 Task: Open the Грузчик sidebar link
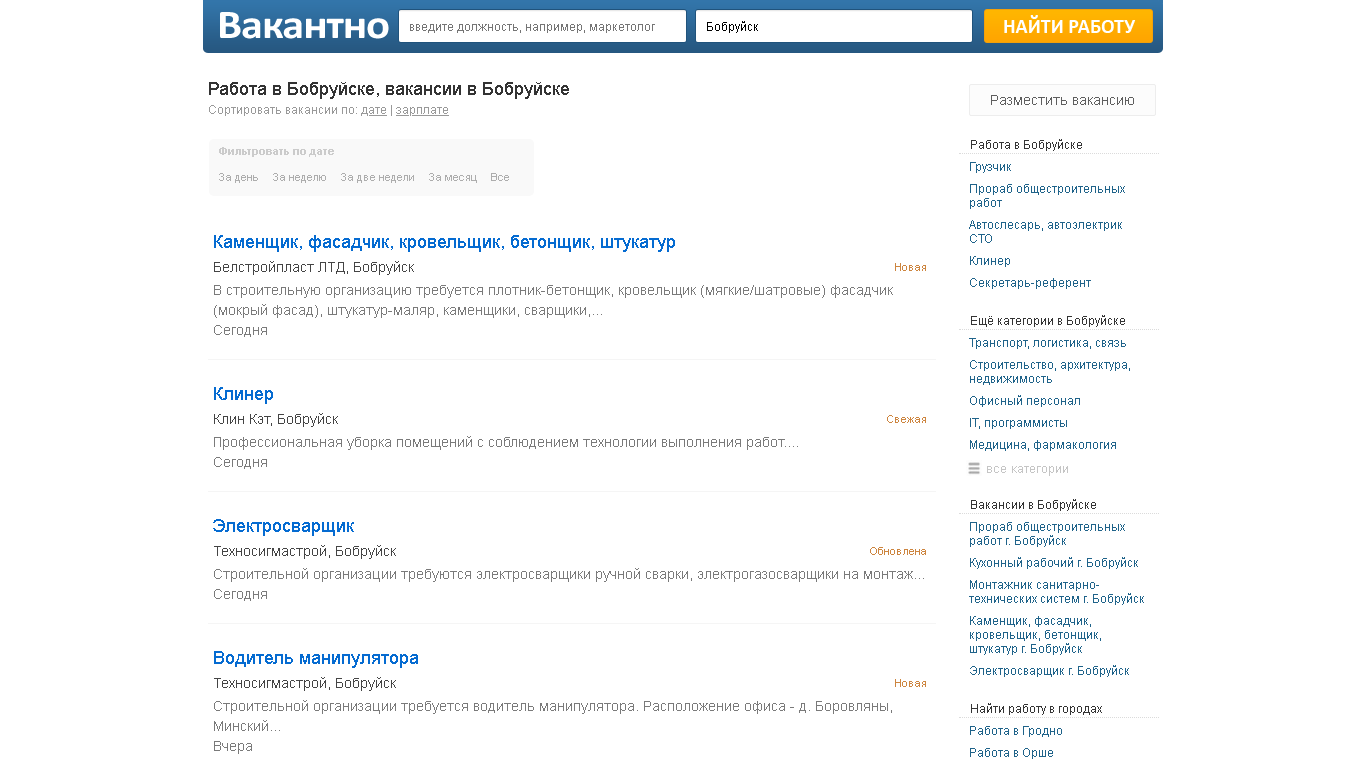990,167
